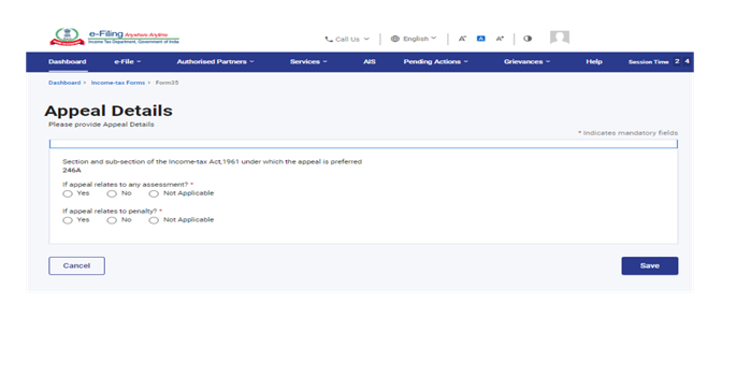
Task: Click the Call Us phone icon
Action: [x=329, y=39]
